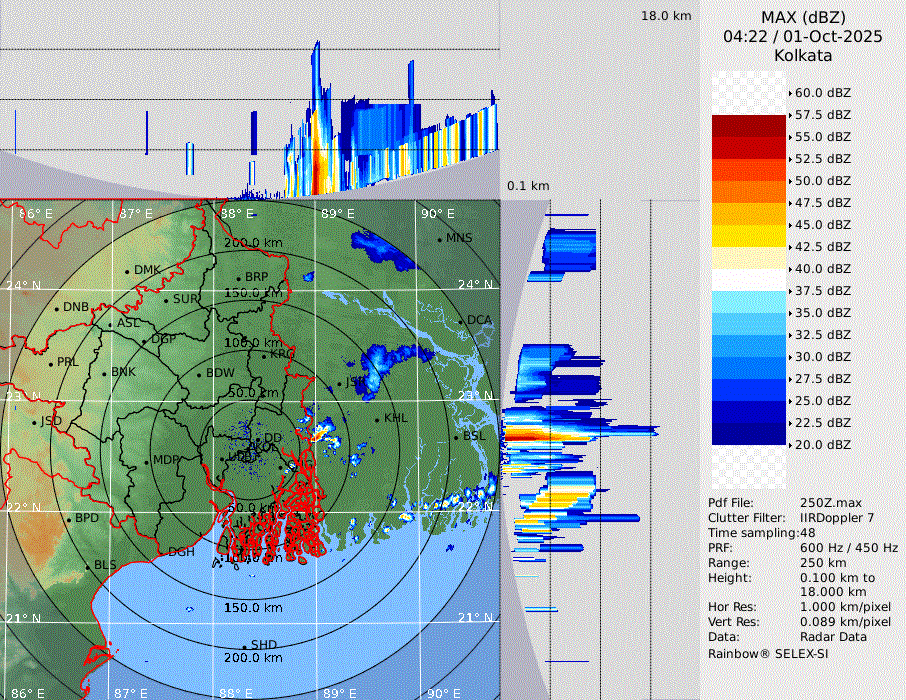Click the dark red swatch below 57.5 dBZ
The image size is (906, 700).
[749, 126]
